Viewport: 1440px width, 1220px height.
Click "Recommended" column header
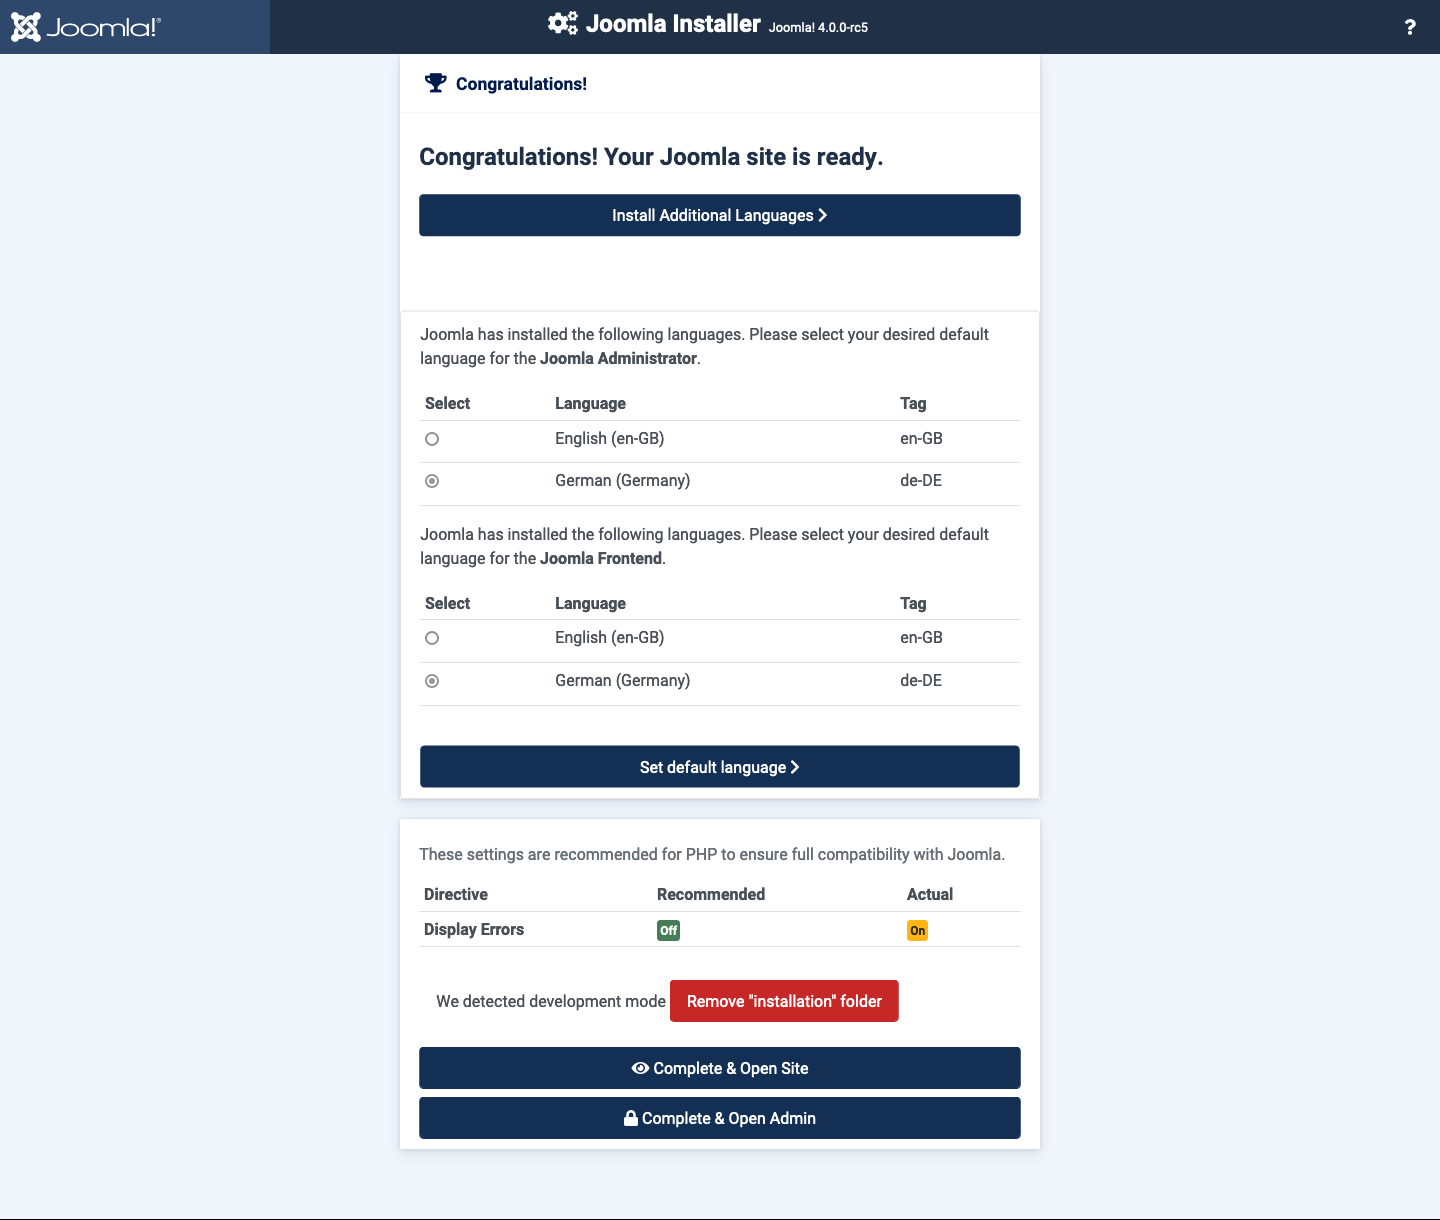point(711,894)
